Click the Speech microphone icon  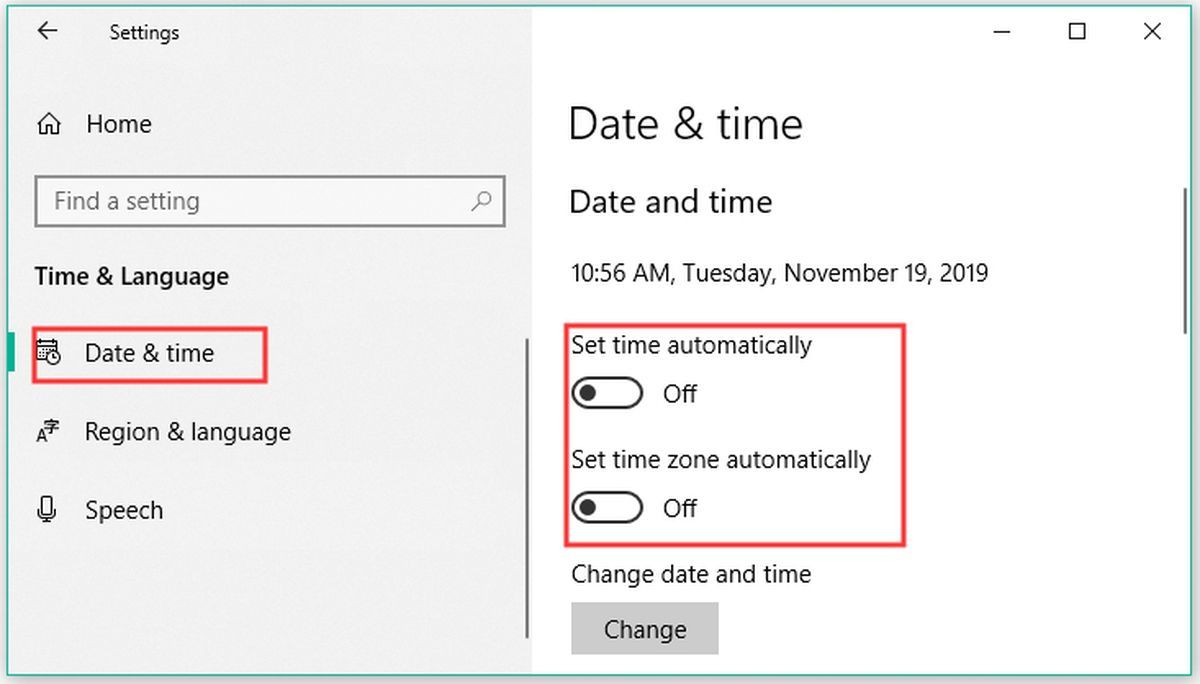[47, 510]
